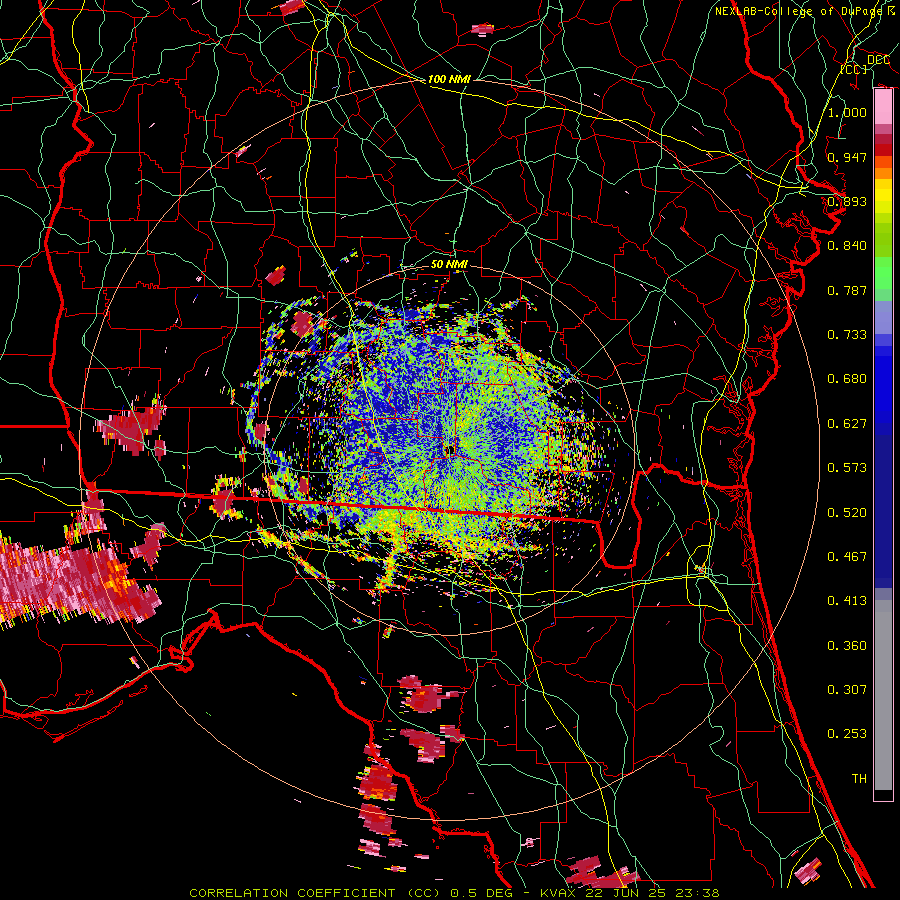The height and width of the screenshot is (900, 900).
Task: Click the 0.947 legend value
Action: point(847,157)
